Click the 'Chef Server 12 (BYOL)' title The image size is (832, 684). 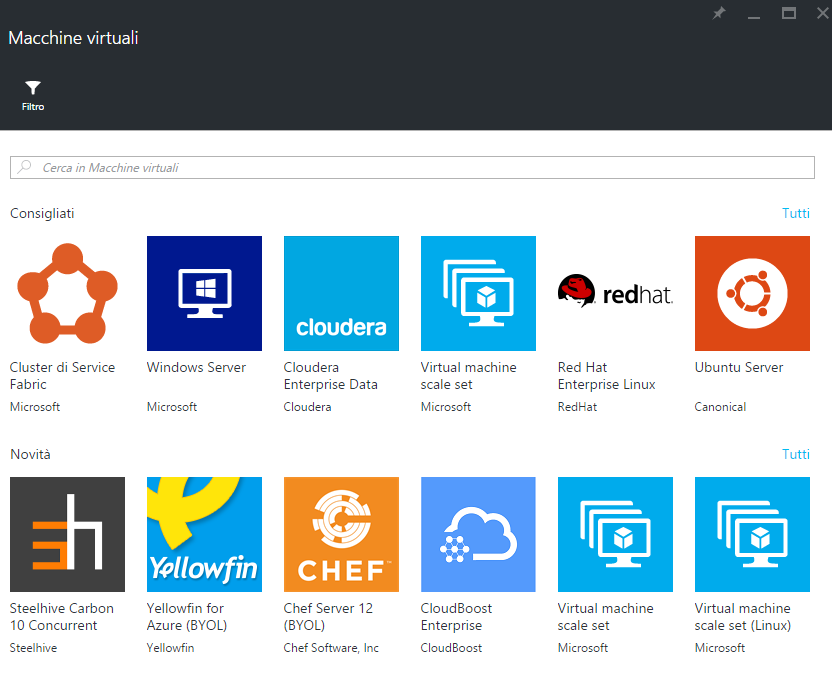coord(328,617)
